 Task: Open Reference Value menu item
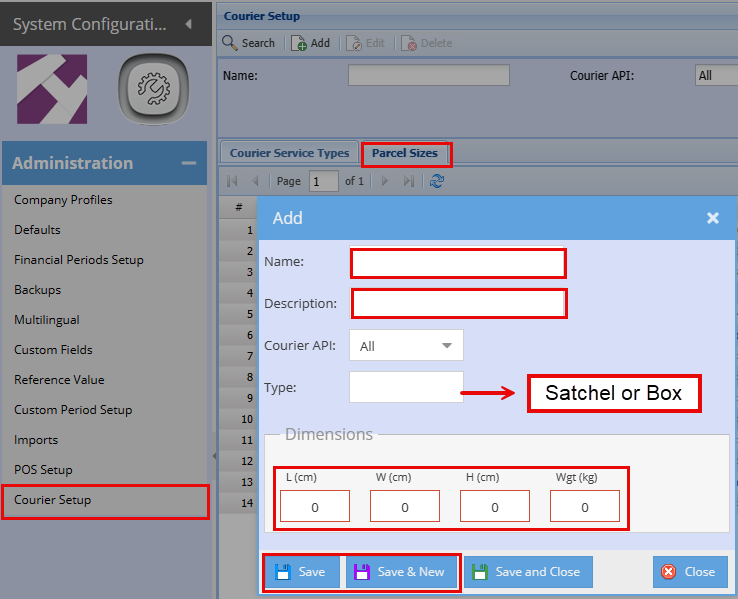59,380
